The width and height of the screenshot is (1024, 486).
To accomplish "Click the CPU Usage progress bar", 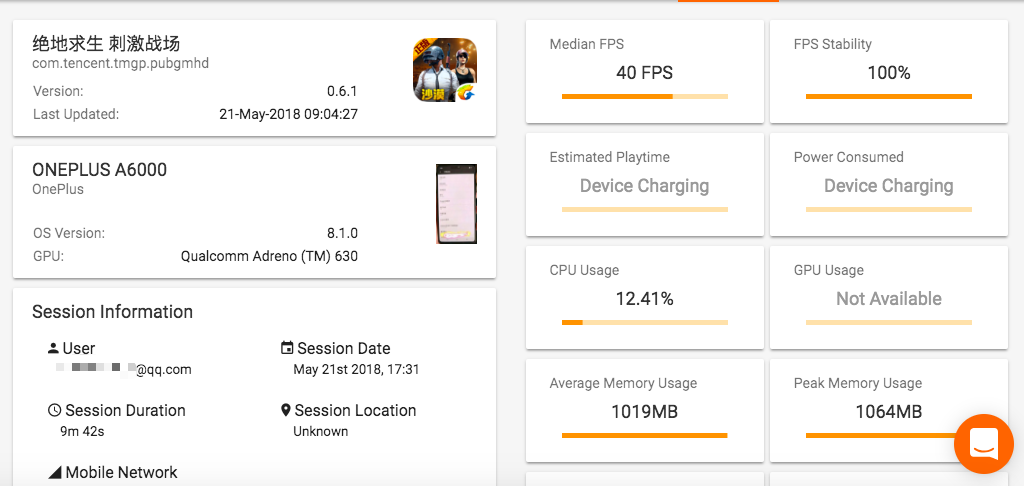I will tap(644, 323).
